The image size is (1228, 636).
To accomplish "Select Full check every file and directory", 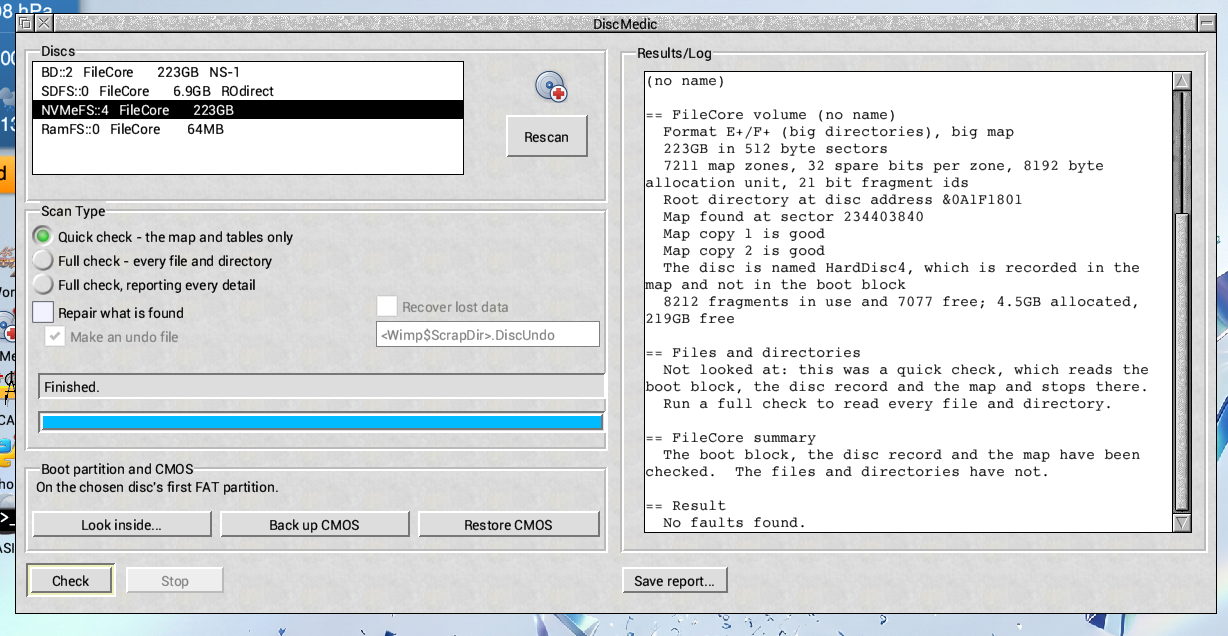I will click(43, 260).
